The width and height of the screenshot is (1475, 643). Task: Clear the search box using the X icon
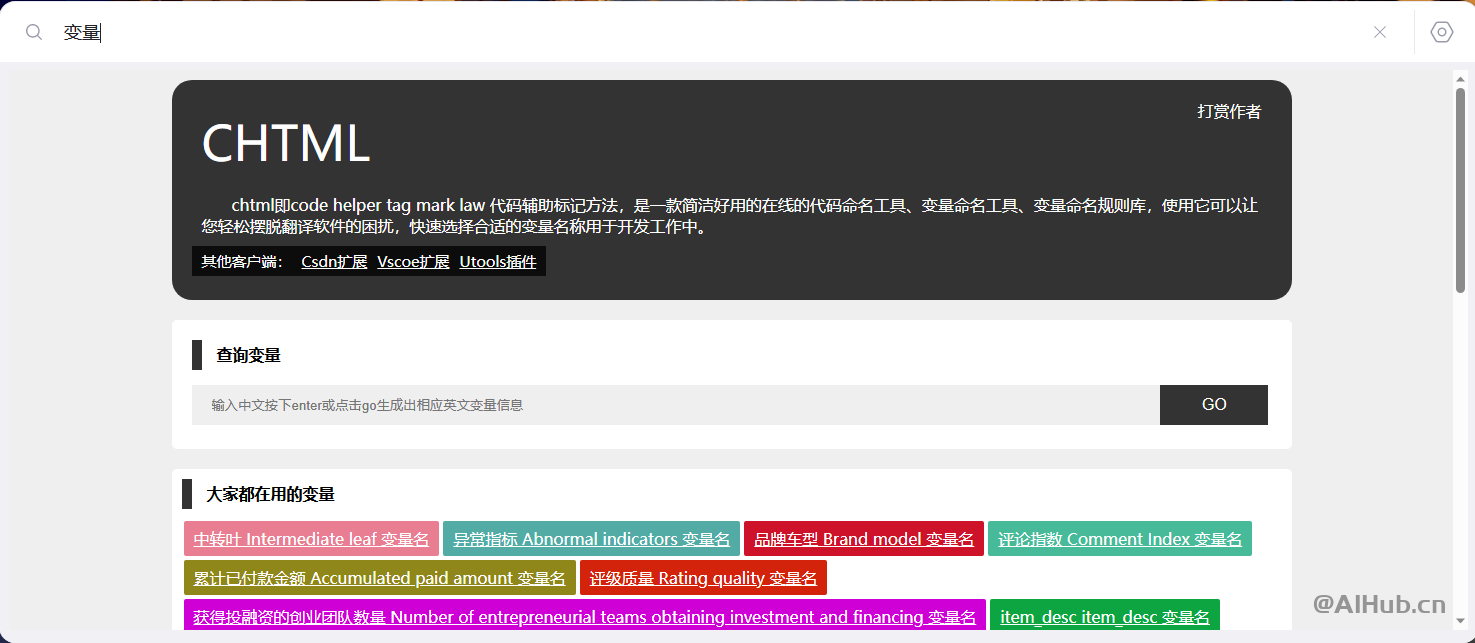click(x=1380, y=31)
